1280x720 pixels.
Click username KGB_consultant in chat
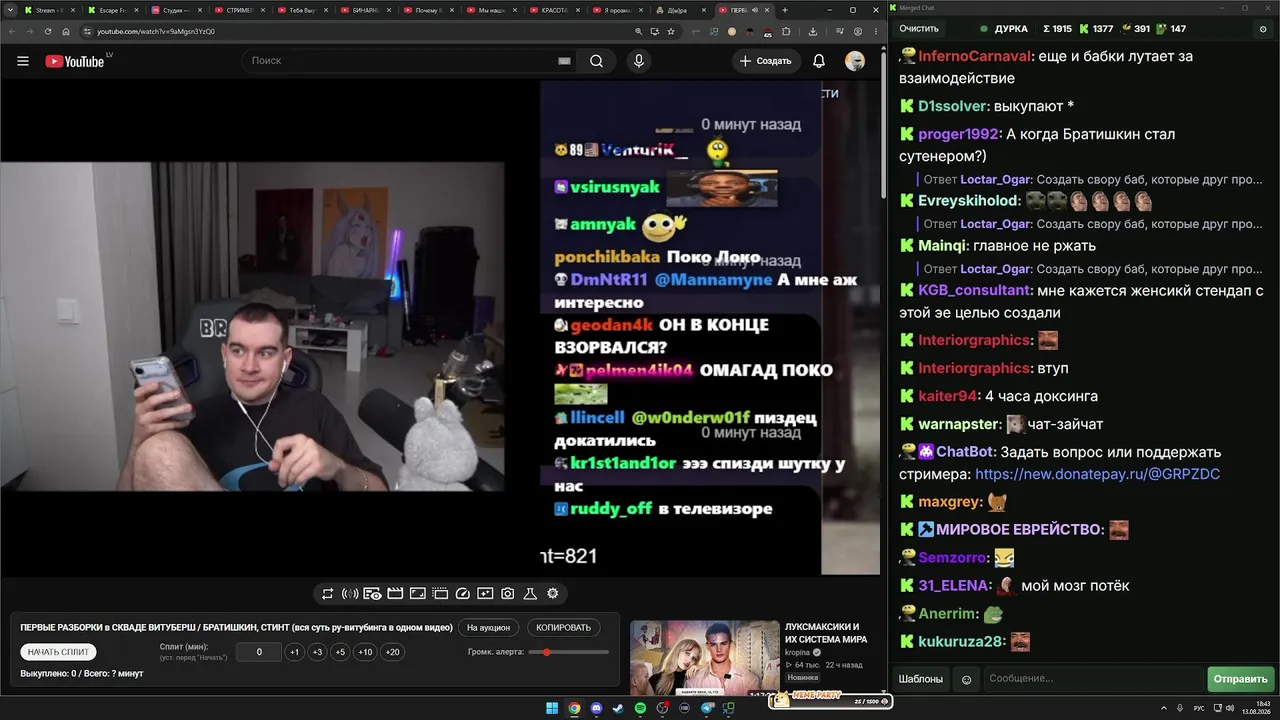[x=974, y=291]
